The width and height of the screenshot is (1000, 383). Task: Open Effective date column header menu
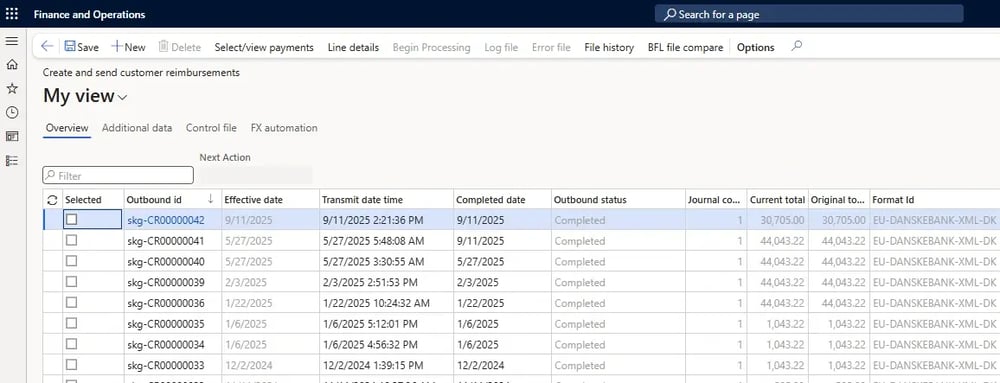tap(270, 199)
